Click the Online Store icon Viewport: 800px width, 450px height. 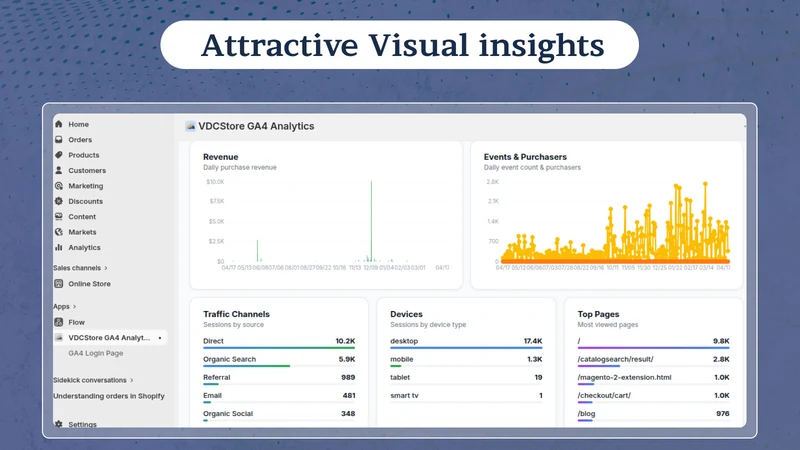coord(59,283)
